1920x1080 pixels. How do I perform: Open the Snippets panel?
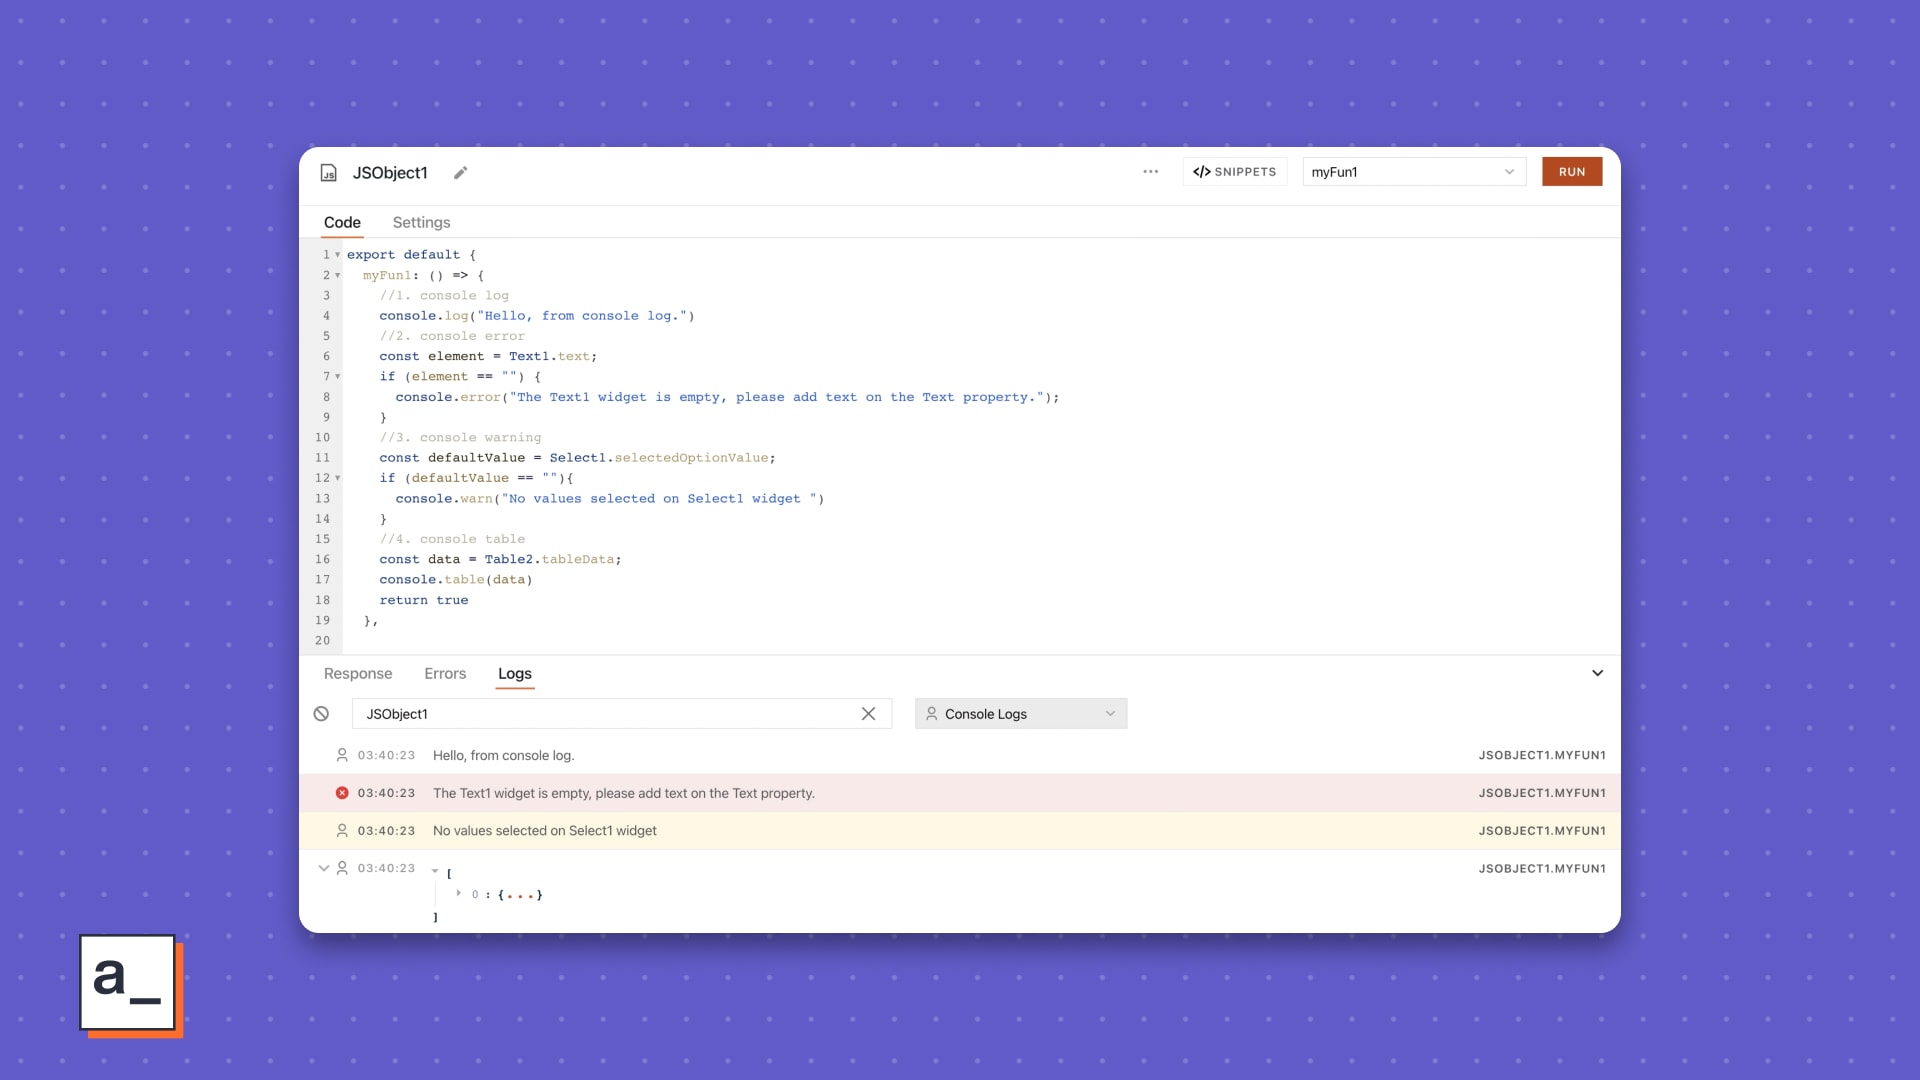point(1235,172)
